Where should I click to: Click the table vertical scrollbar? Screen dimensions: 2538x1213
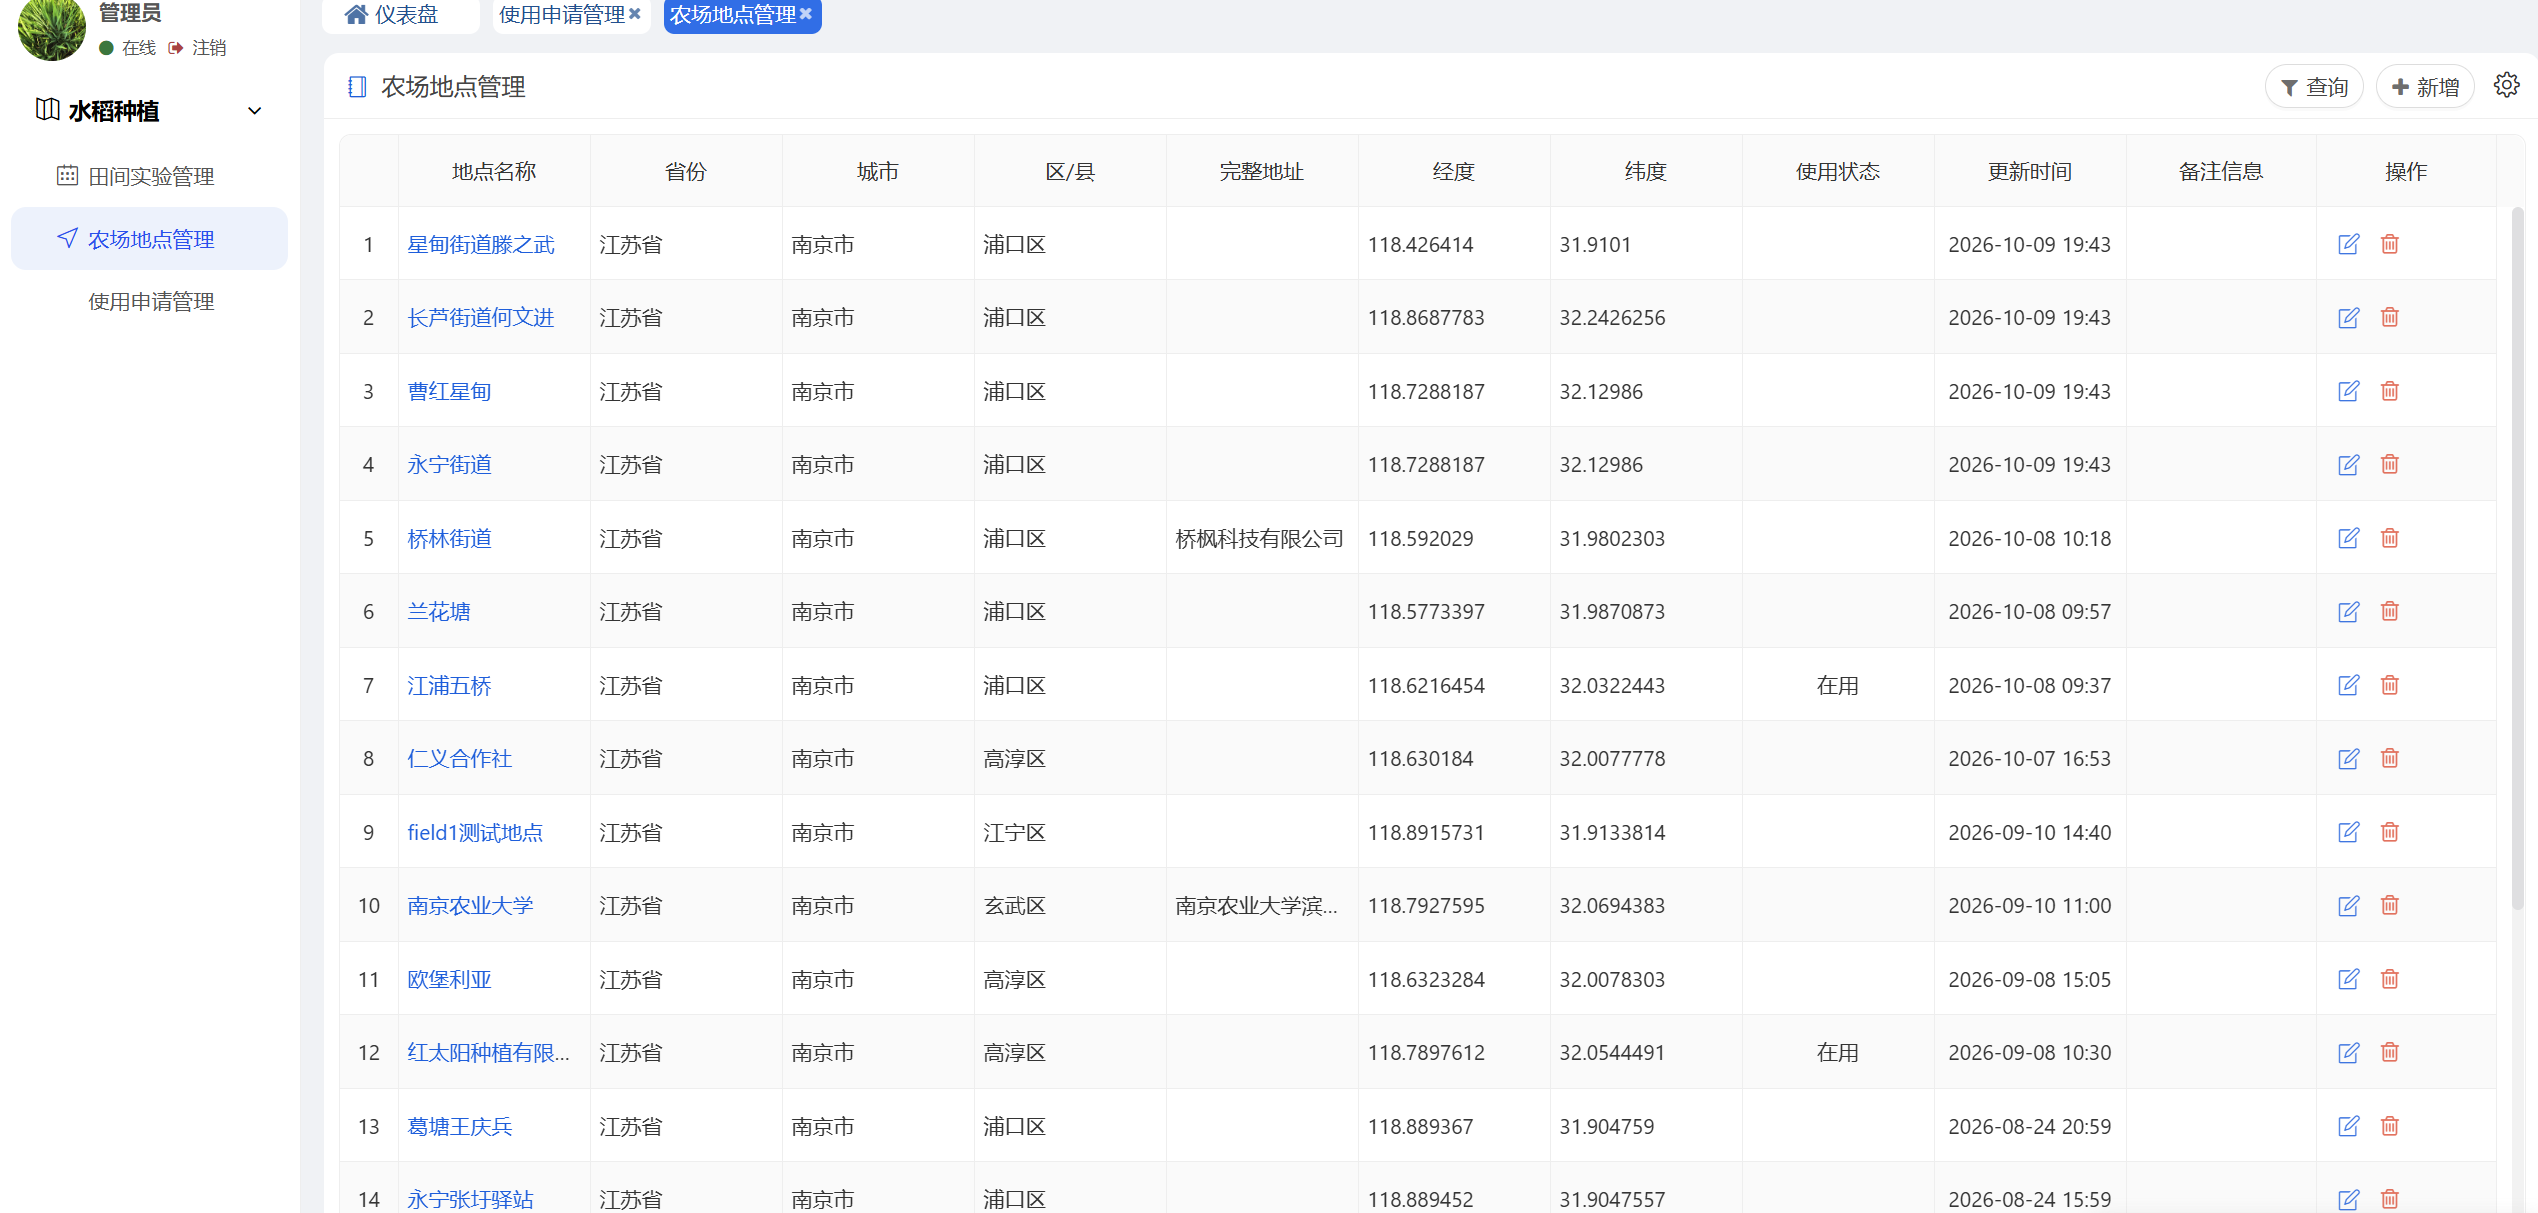2516,560
